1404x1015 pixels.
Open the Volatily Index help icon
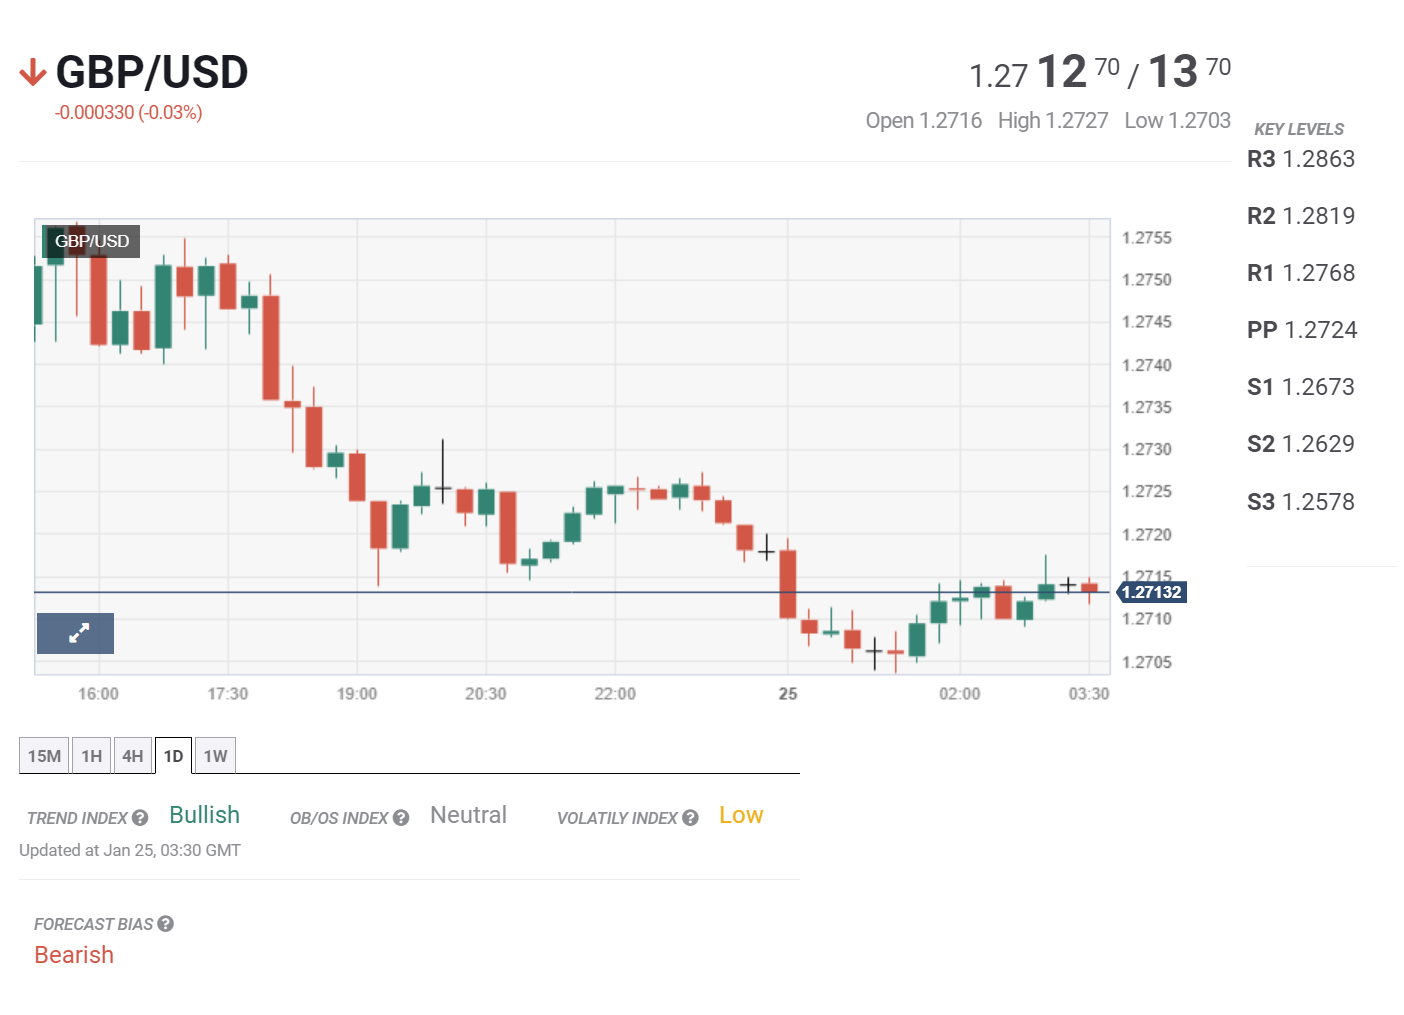tap(690, 818)
